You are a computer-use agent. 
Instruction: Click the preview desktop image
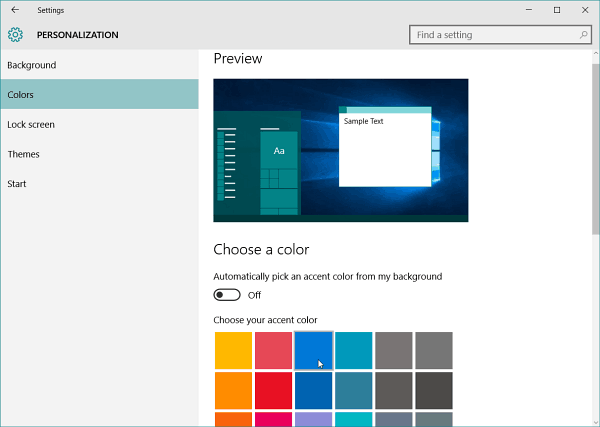(341, 150)
